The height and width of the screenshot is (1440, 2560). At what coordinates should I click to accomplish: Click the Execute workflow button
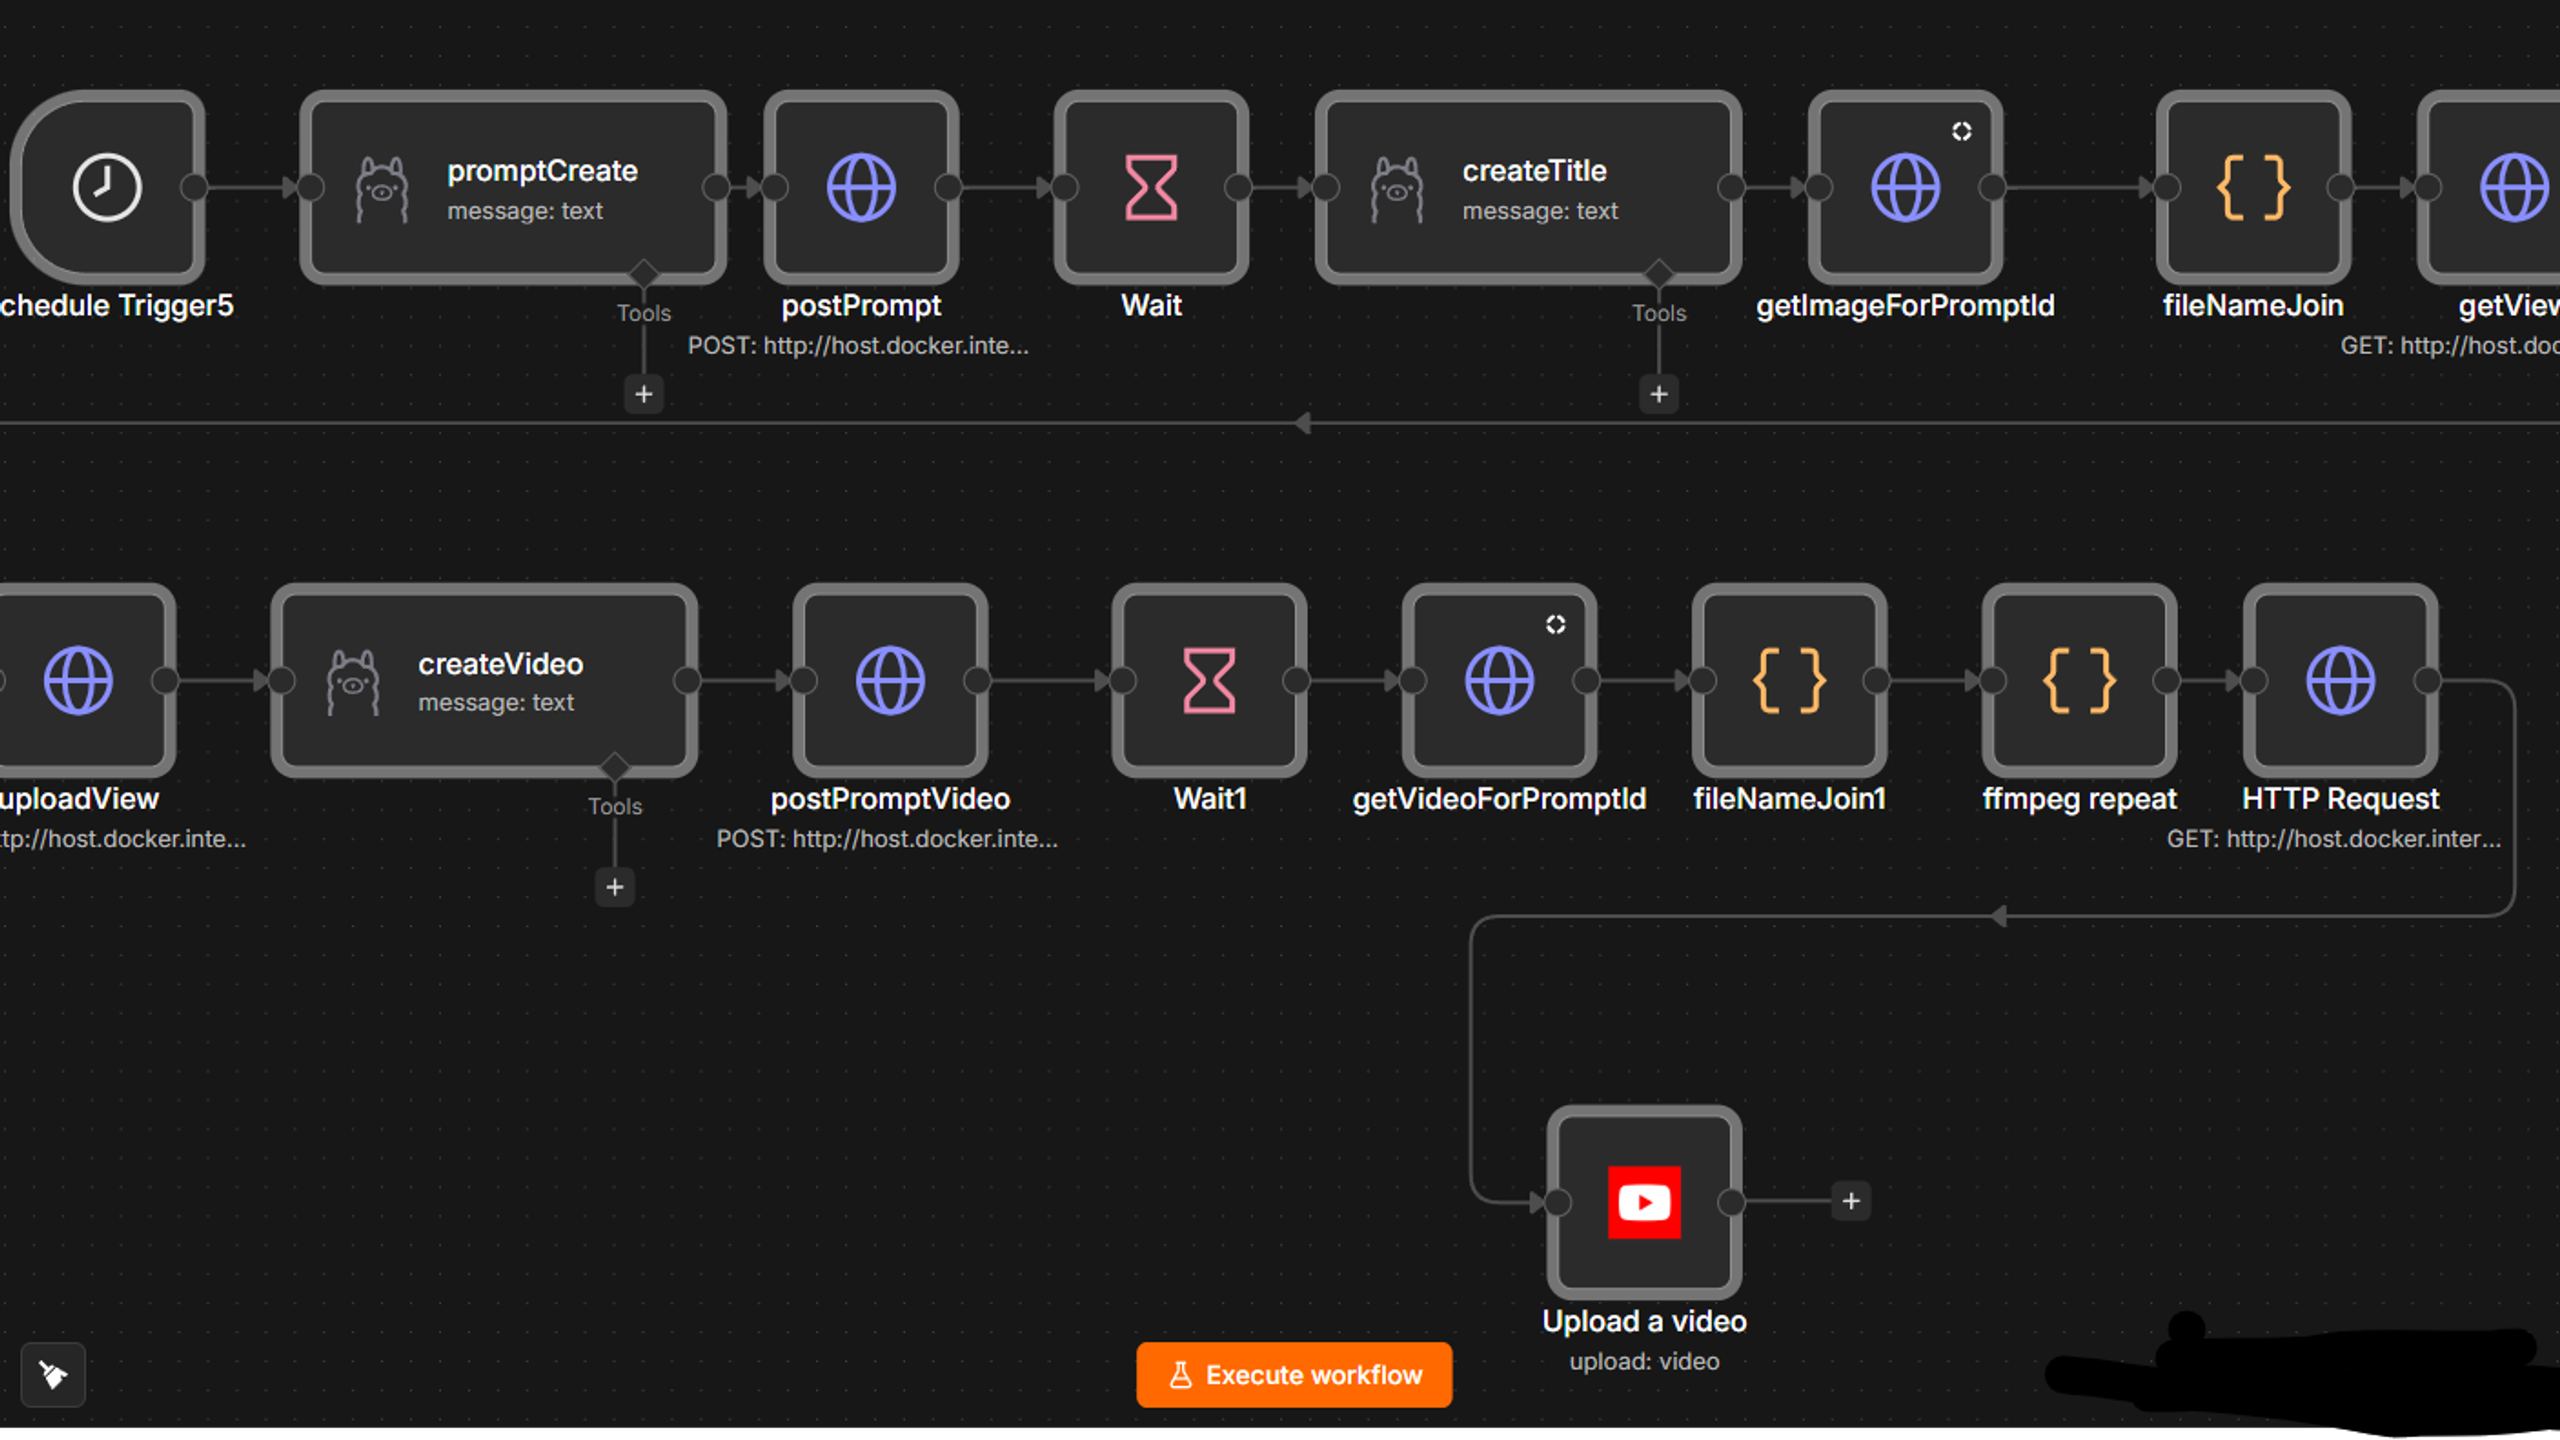[1294, 1375]
